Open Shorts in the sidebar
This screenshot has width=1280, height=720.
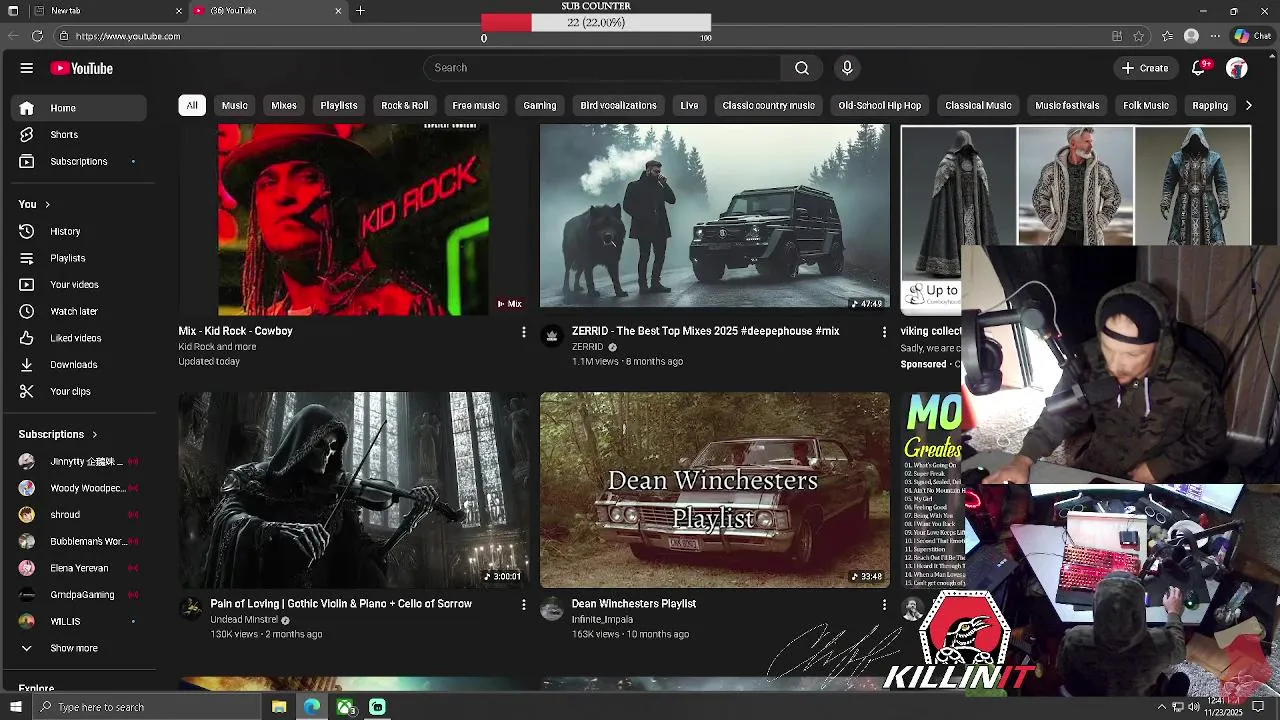(x=79, y=134)
